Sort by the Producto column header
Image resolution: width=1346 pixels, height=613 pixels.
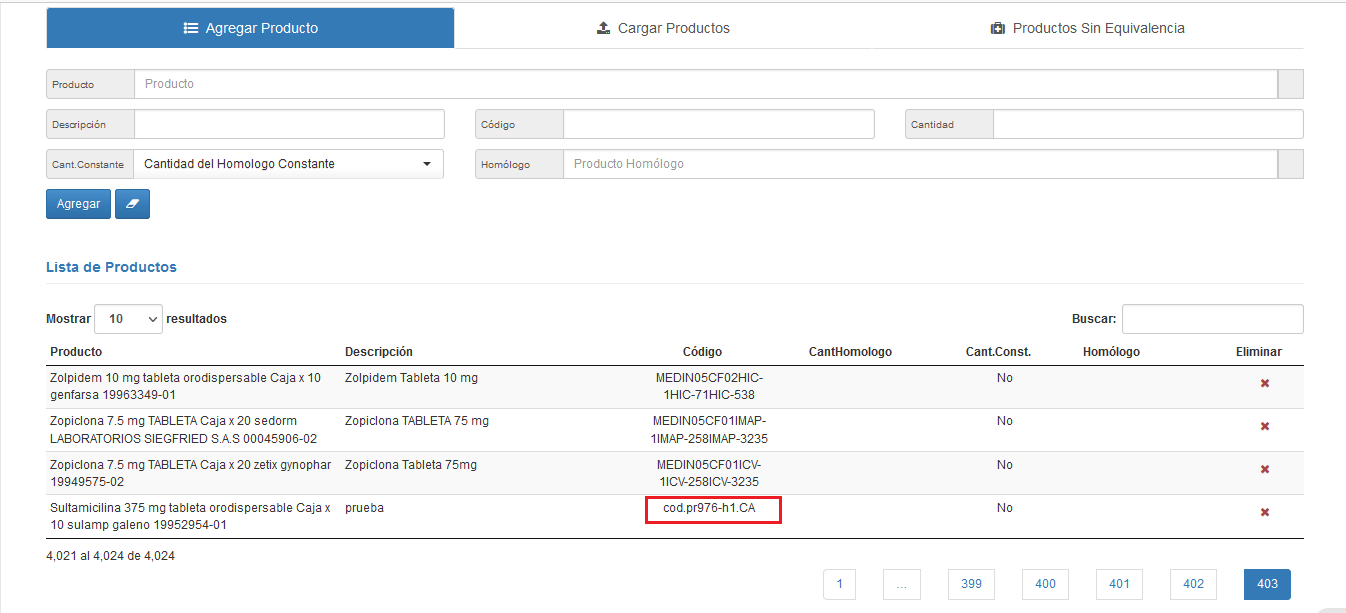click(x=76, y=352)
